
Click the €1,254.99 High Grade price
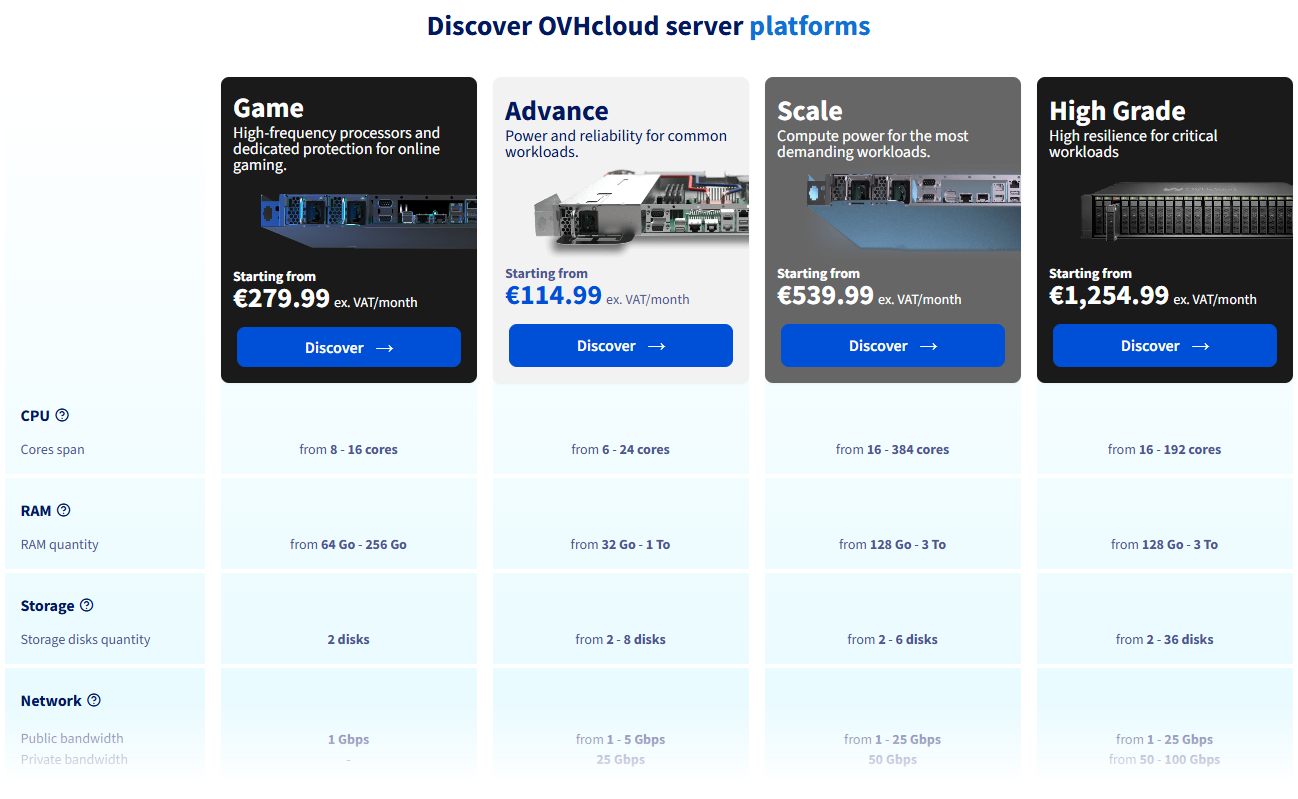1109,295
